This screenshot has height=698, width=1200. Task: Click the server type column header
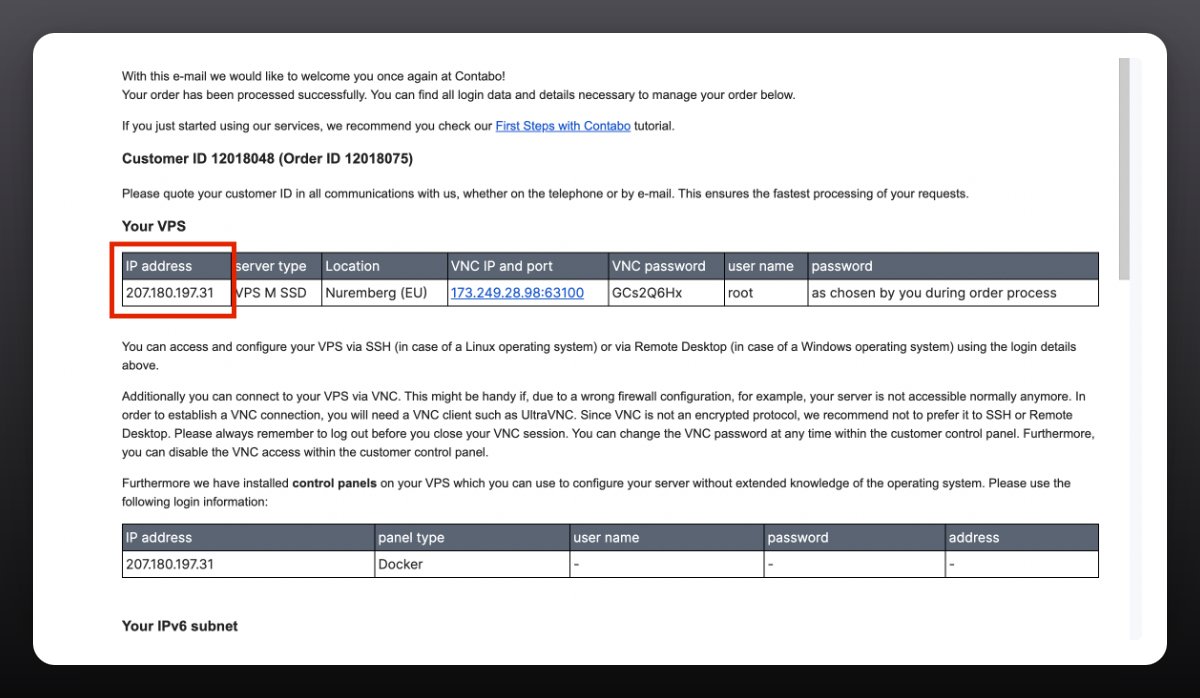click(271, 266)
